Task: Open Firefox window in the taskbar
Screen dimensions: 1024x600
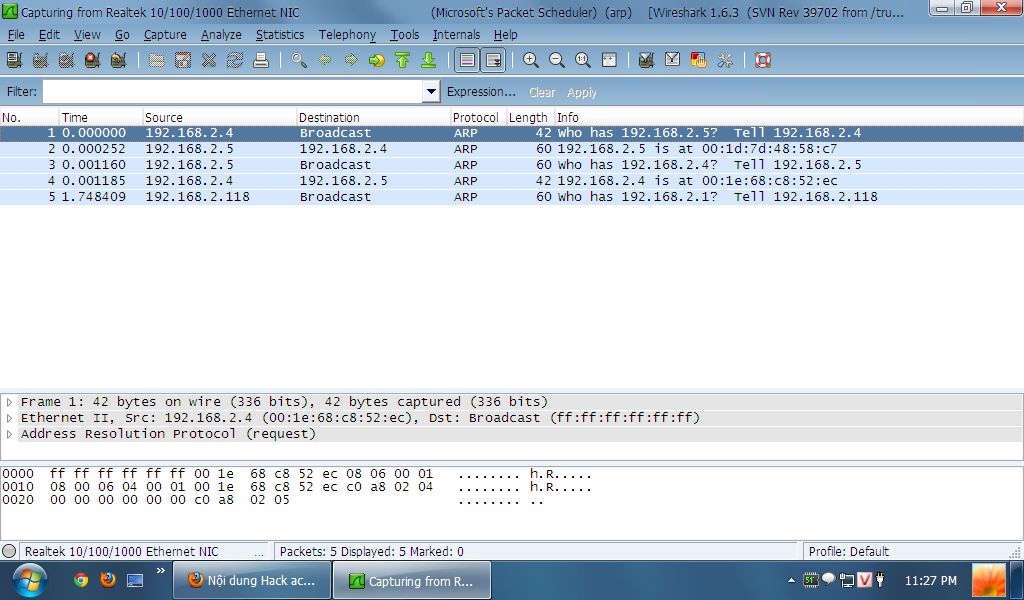Action: click(x=252, y=581)
